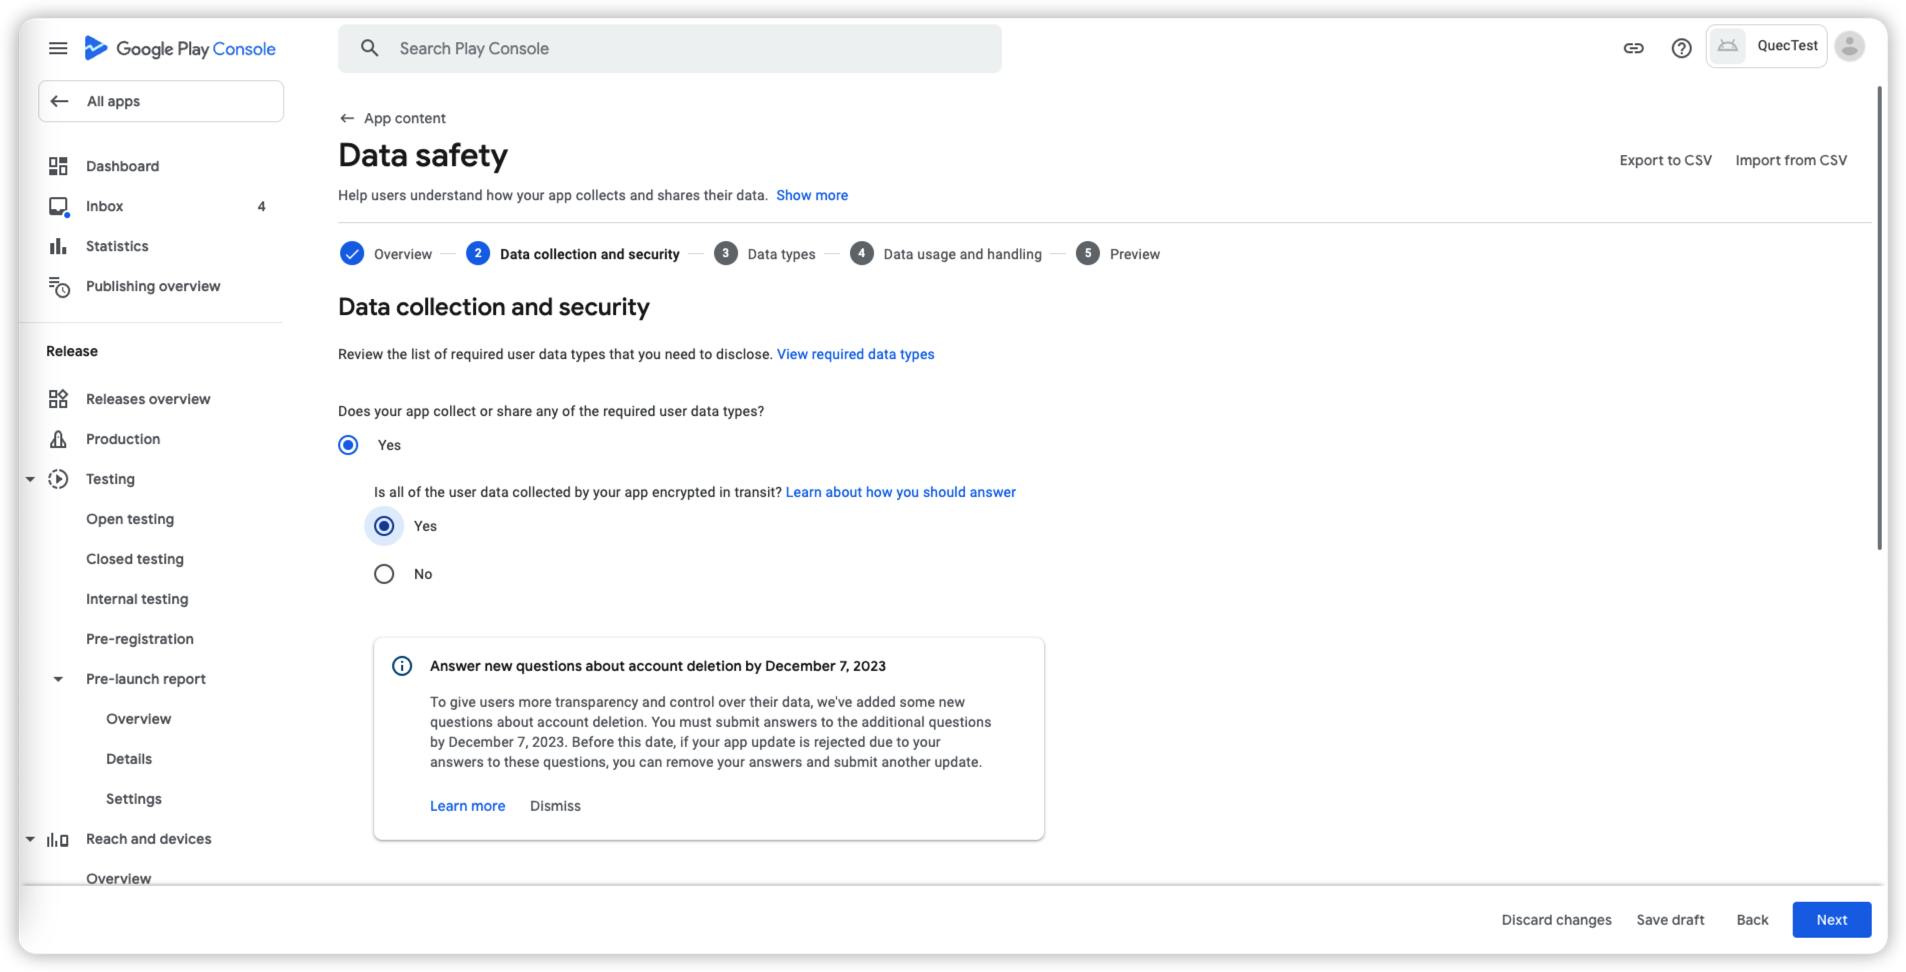Open Dashboard in sidebar
This screenshot has width=1906, height=972.
[122, 166]
